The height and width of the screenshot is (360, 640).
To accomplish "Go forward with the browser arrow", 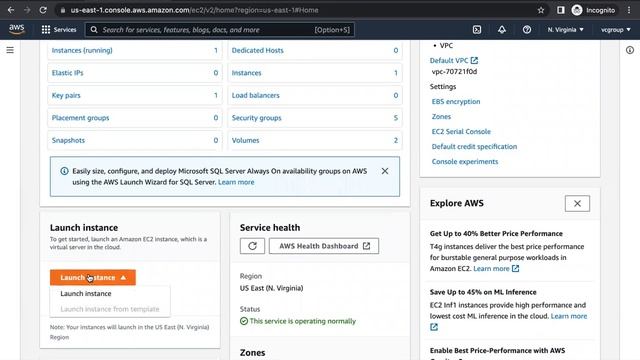I will [x=27, y=10].
